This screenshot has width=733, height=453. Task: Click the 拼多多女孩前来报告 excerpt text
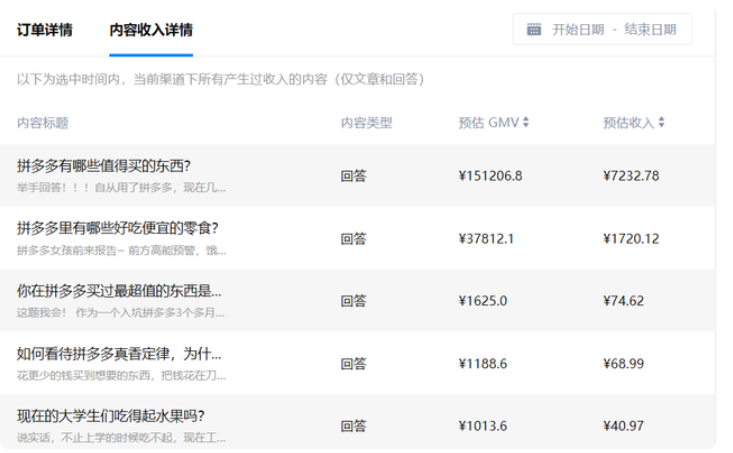(x=121, y=251)
